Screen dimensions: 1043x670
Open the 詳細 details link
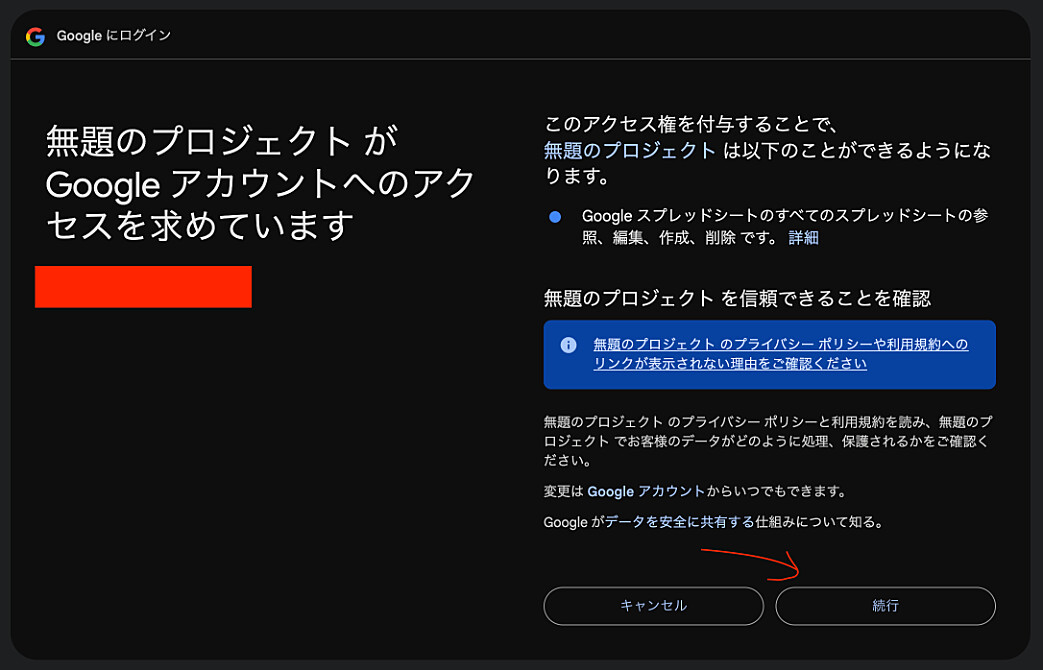[803, 238]
